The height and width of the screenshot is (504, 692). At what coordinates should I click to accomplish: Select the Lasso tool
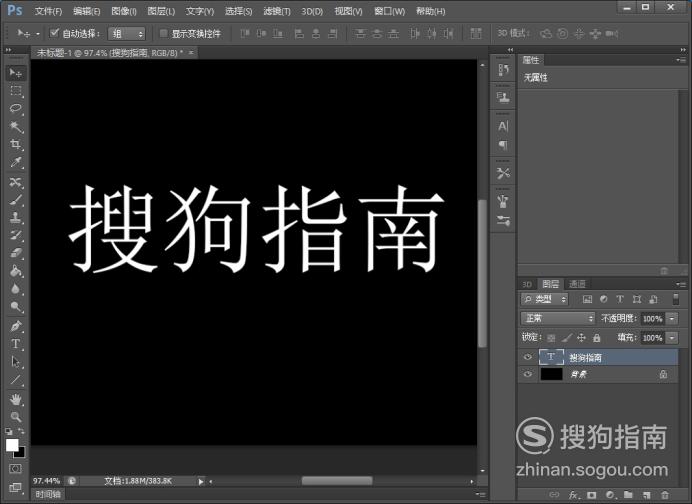[16, 109]
